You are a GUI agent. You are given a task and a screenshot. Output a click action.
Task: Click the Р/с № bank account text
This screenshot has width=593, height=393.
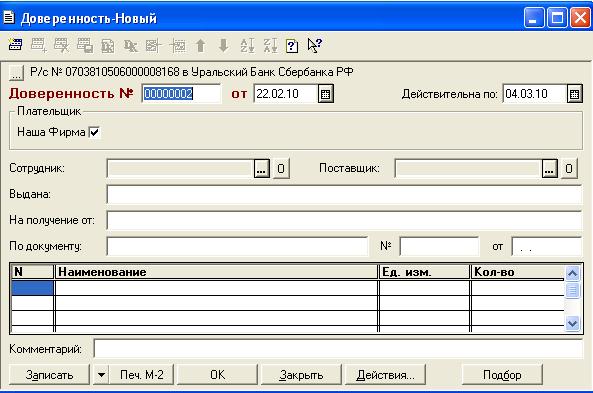(x=191, y=72)
